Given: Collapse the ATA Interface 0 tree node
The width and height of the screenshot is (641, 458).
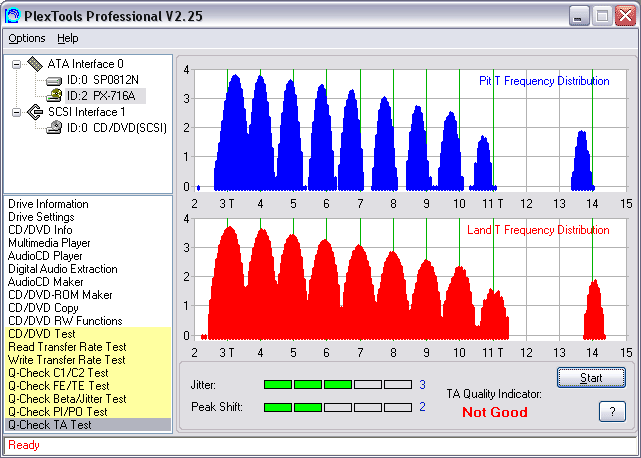Looking at the screenshot, I should [16, 64].
